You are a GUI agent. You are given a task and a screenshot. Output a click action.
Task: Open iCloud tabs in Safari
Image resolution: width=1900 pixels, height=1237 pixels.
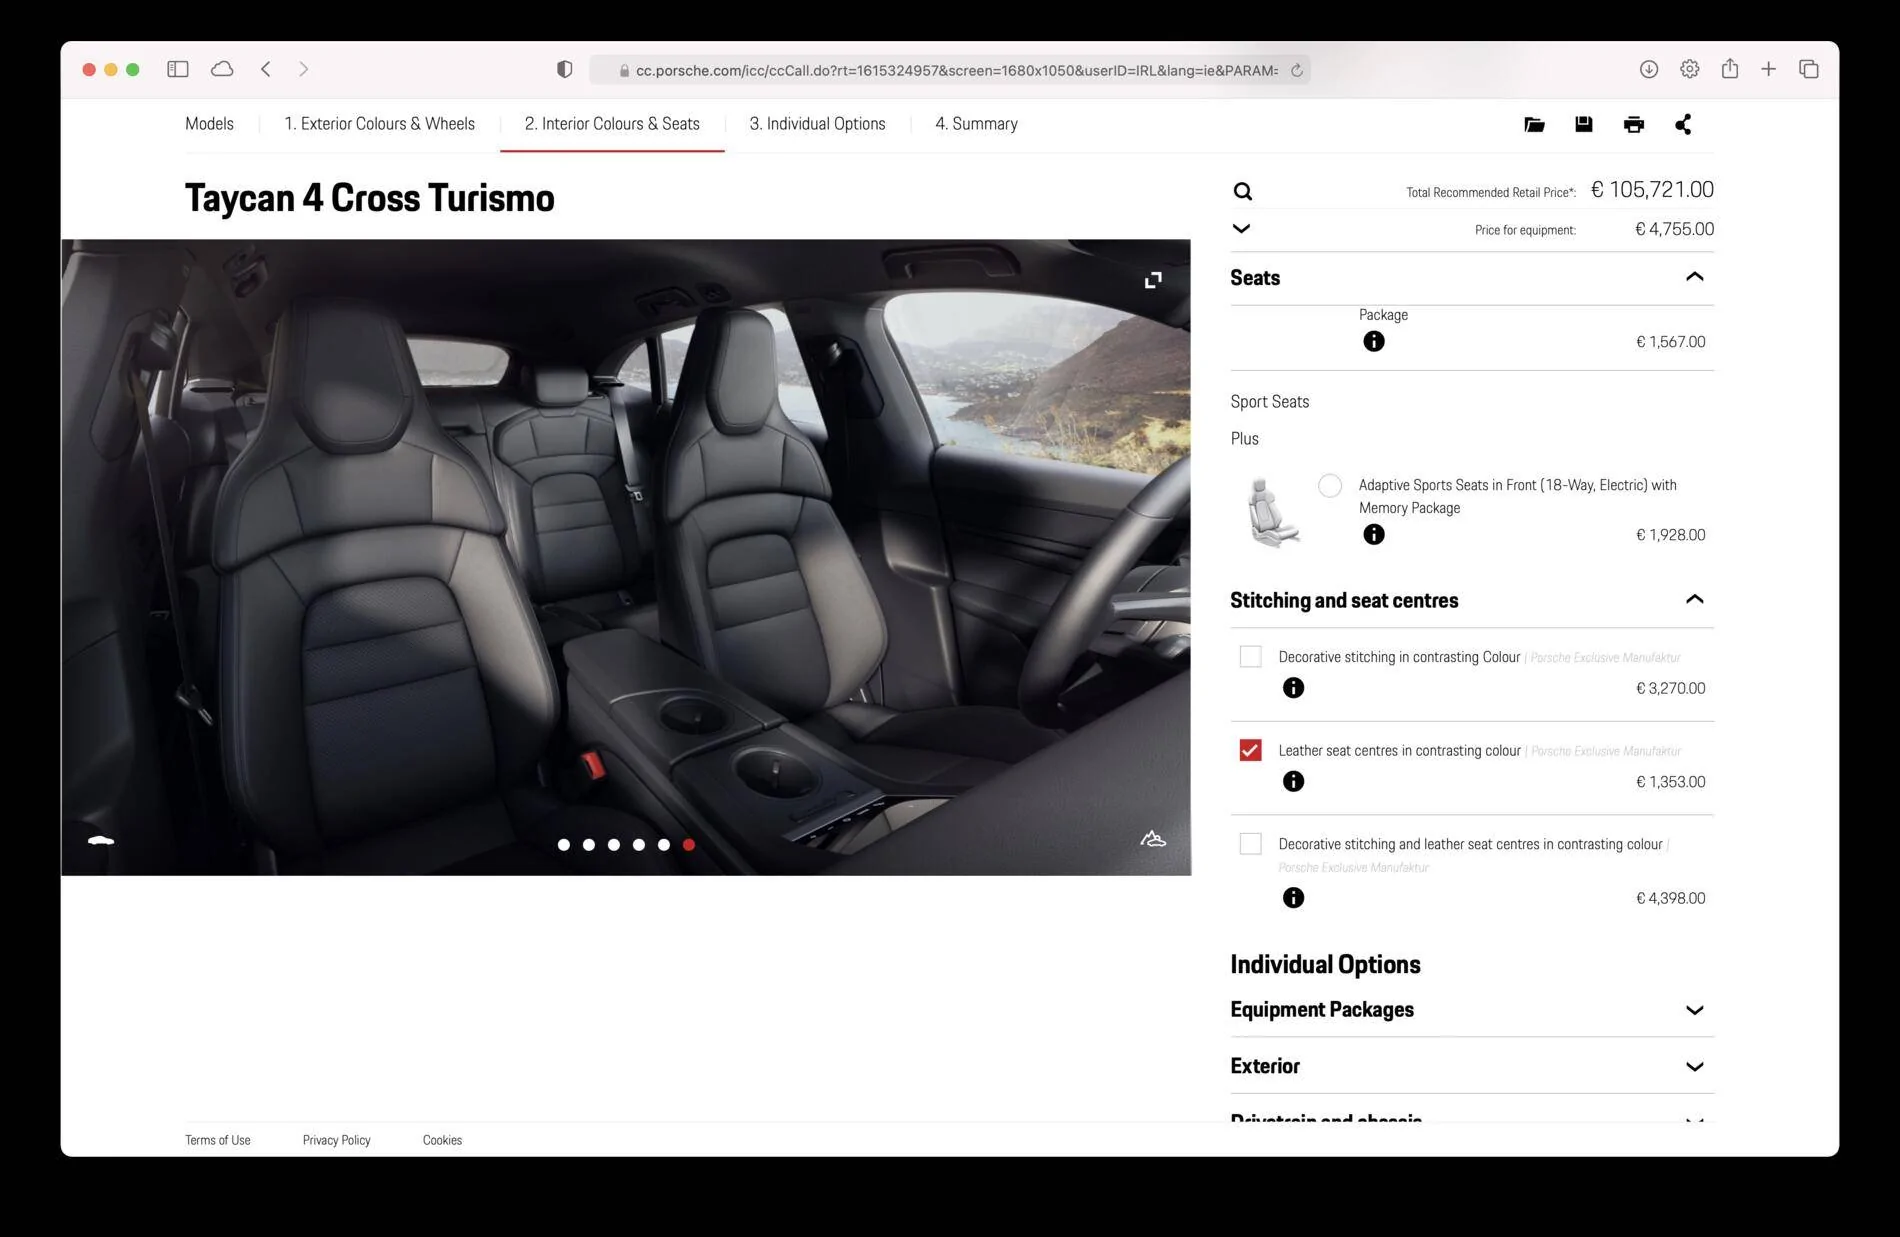coord(222,69)
